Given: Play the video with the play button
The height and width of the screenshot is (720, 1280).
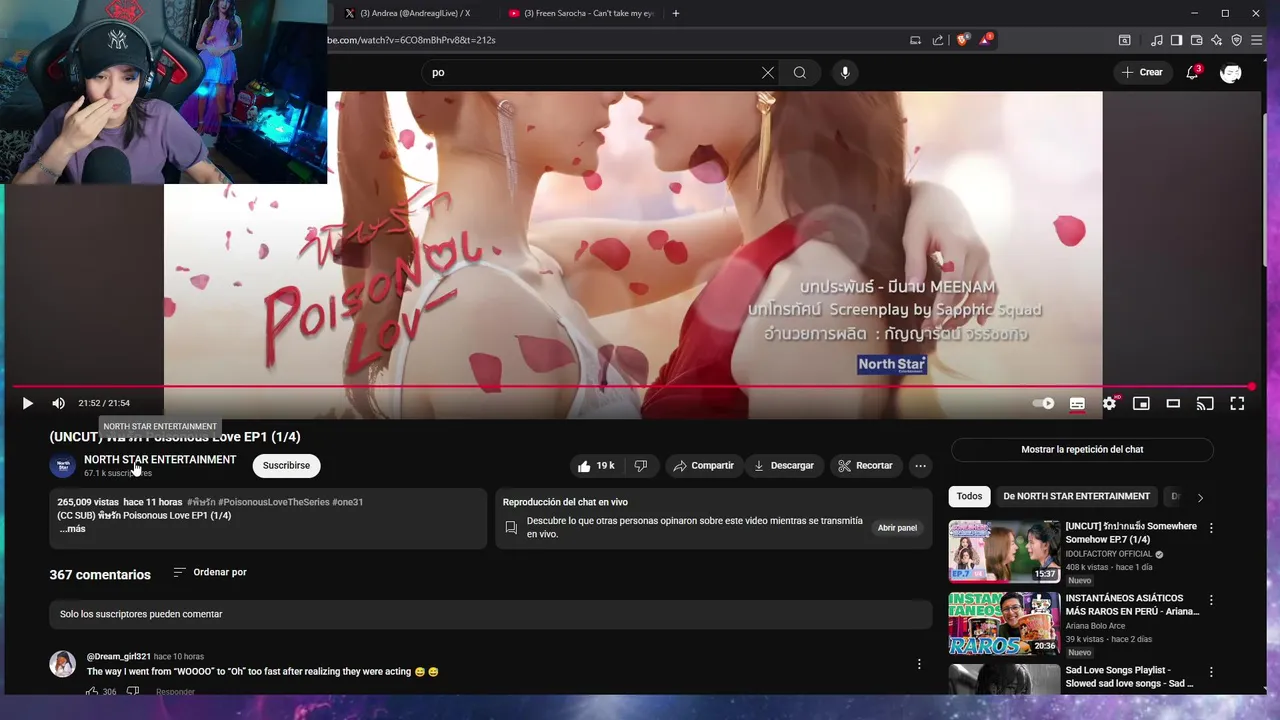Looking at the screenshot, I should coord(27,403).
